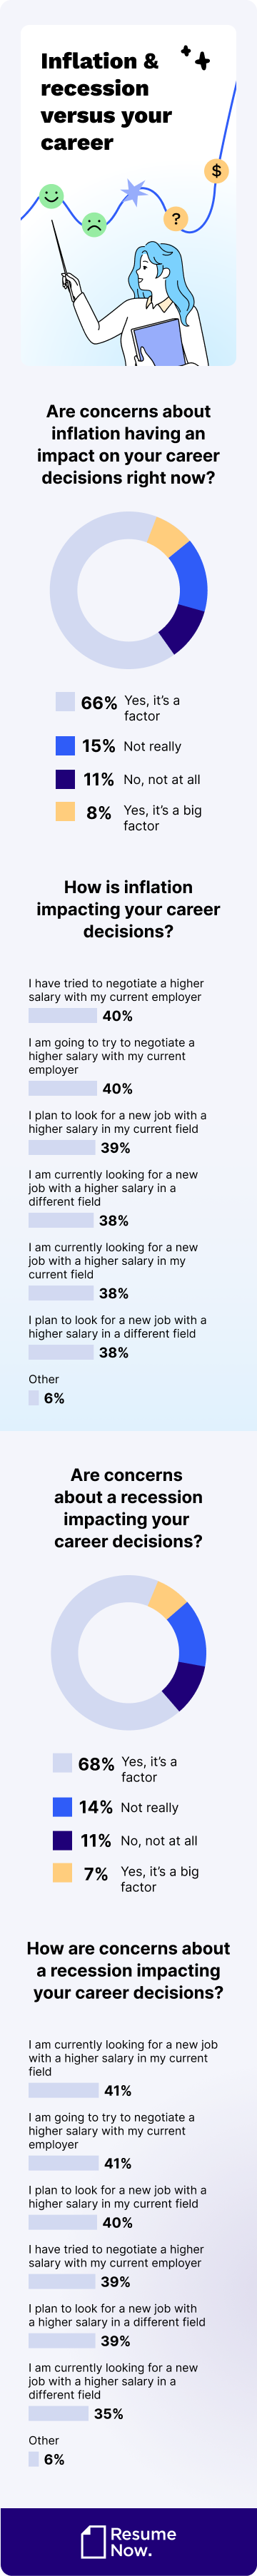Click the orange 8% big factor swatch
The image size is (257, 2576).
pyautogui.click(x=65, y=812)
